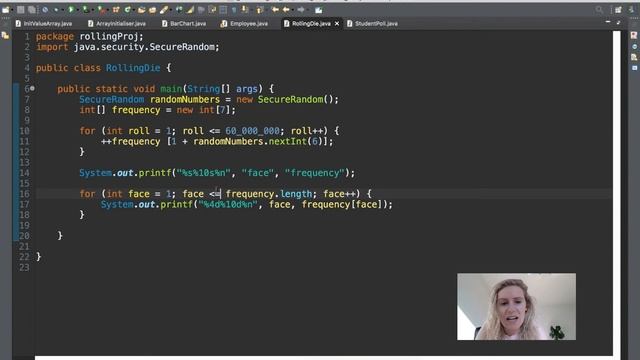640x360 pixels.
Task: Click the Last Edit Location arrow
Action: coord(275,10)
